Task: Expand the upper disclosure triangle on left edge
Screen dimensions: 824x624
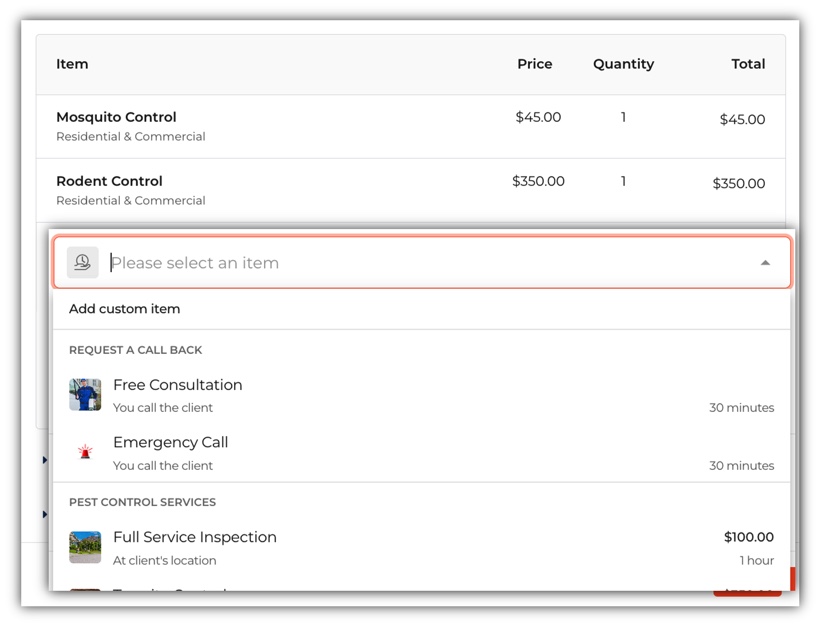Action: pos(45,460)
